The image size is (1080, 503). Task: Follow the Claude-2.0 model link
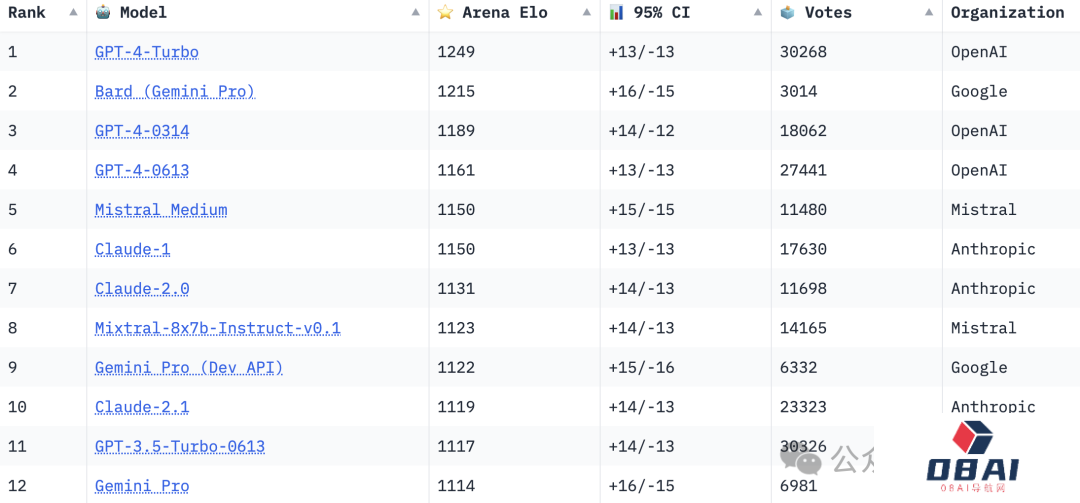(x=142, y=289)
